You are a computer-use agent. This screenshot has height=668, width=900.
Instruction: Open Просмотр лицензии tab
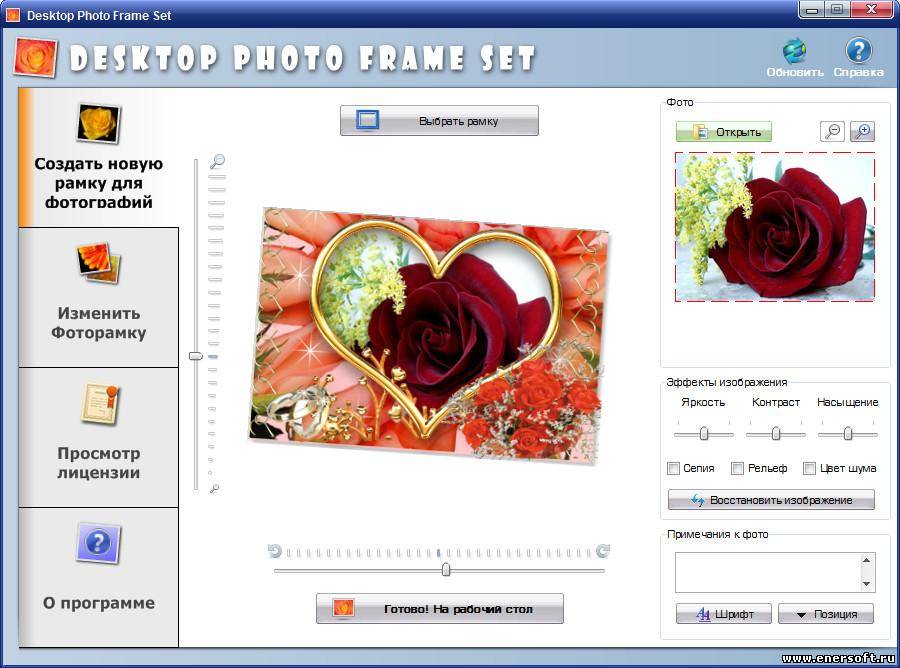click(x=99, y=437)
